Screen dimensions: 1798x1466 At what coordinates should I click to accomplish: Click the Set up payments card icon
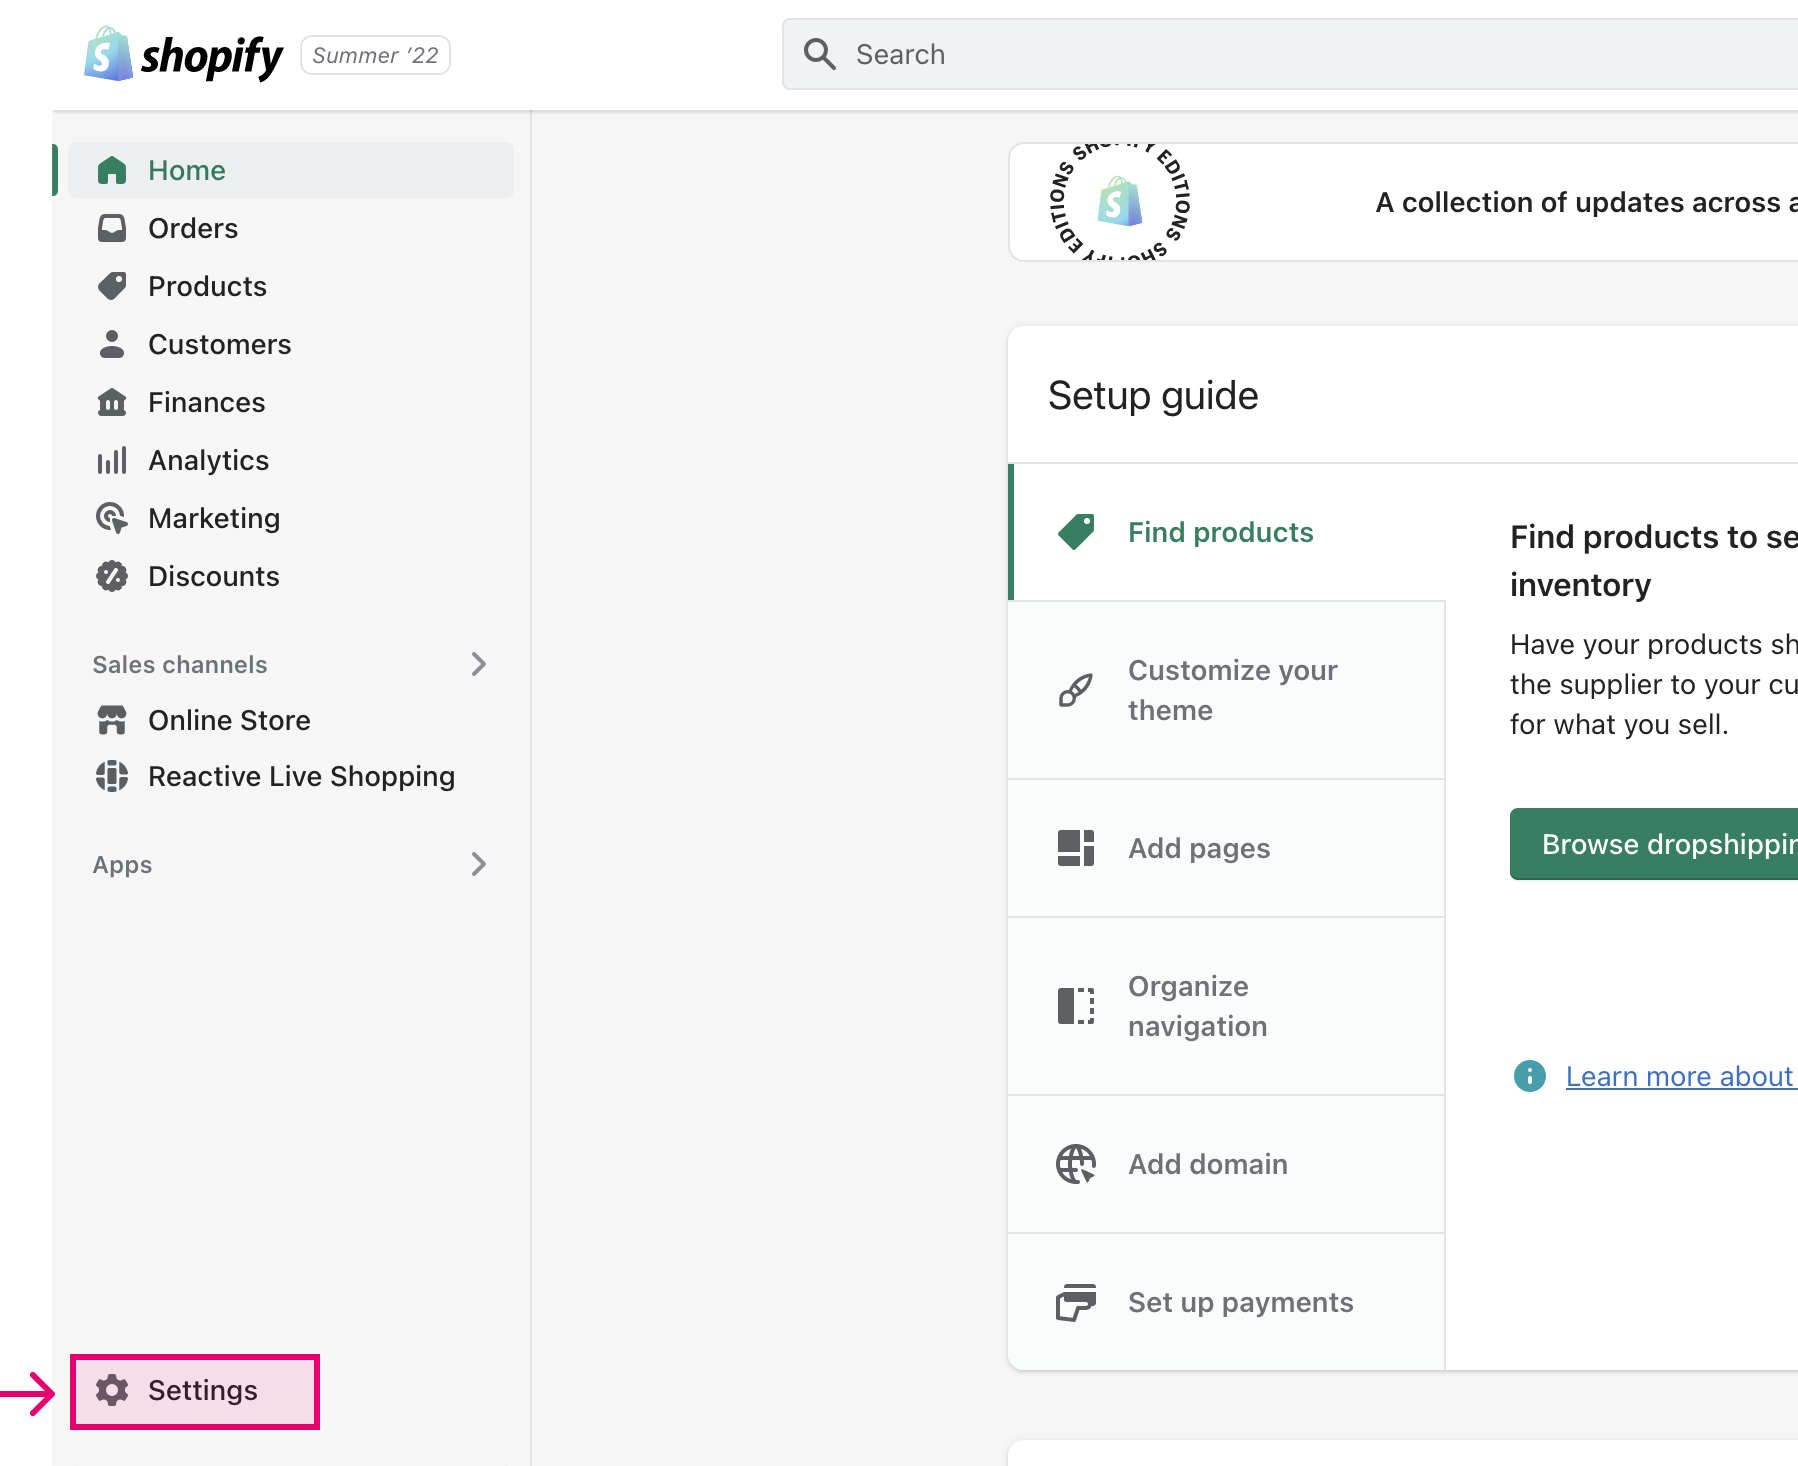(x=1076, y=1302)
